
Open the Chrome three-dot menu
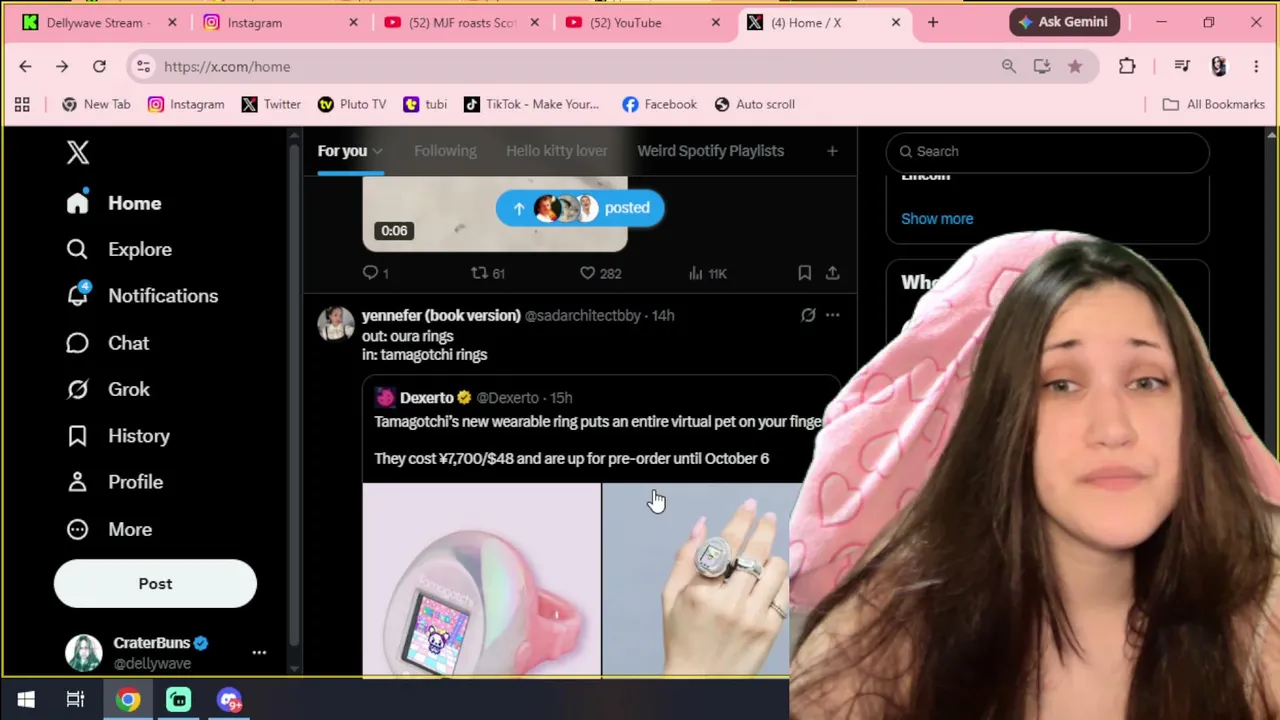pos(1256,66)
